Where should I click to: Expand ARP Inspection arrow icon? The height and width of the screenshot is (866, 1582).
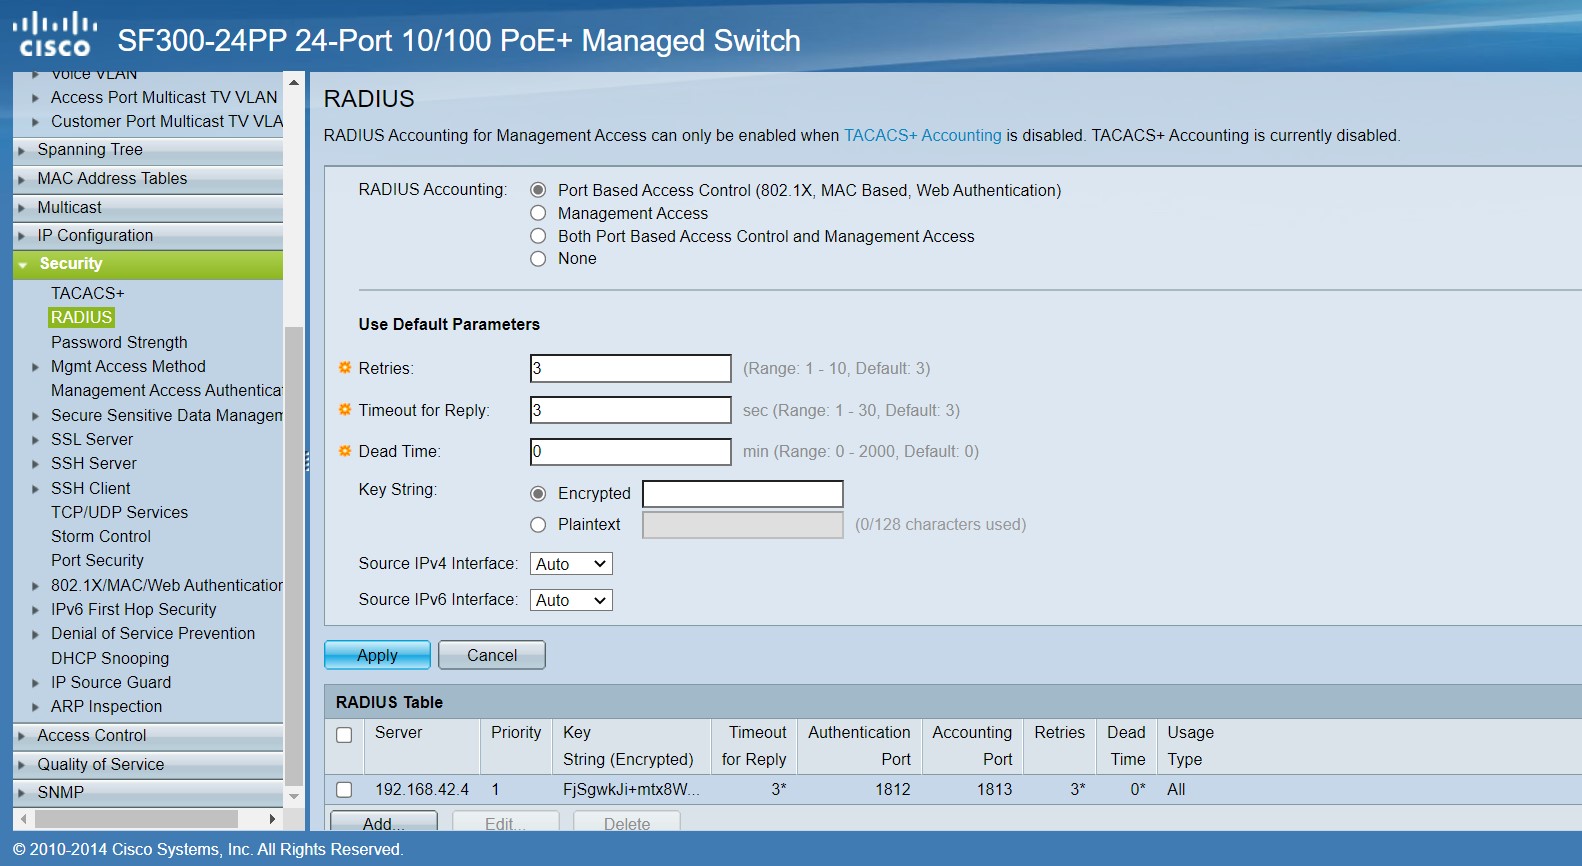[35, 707]
